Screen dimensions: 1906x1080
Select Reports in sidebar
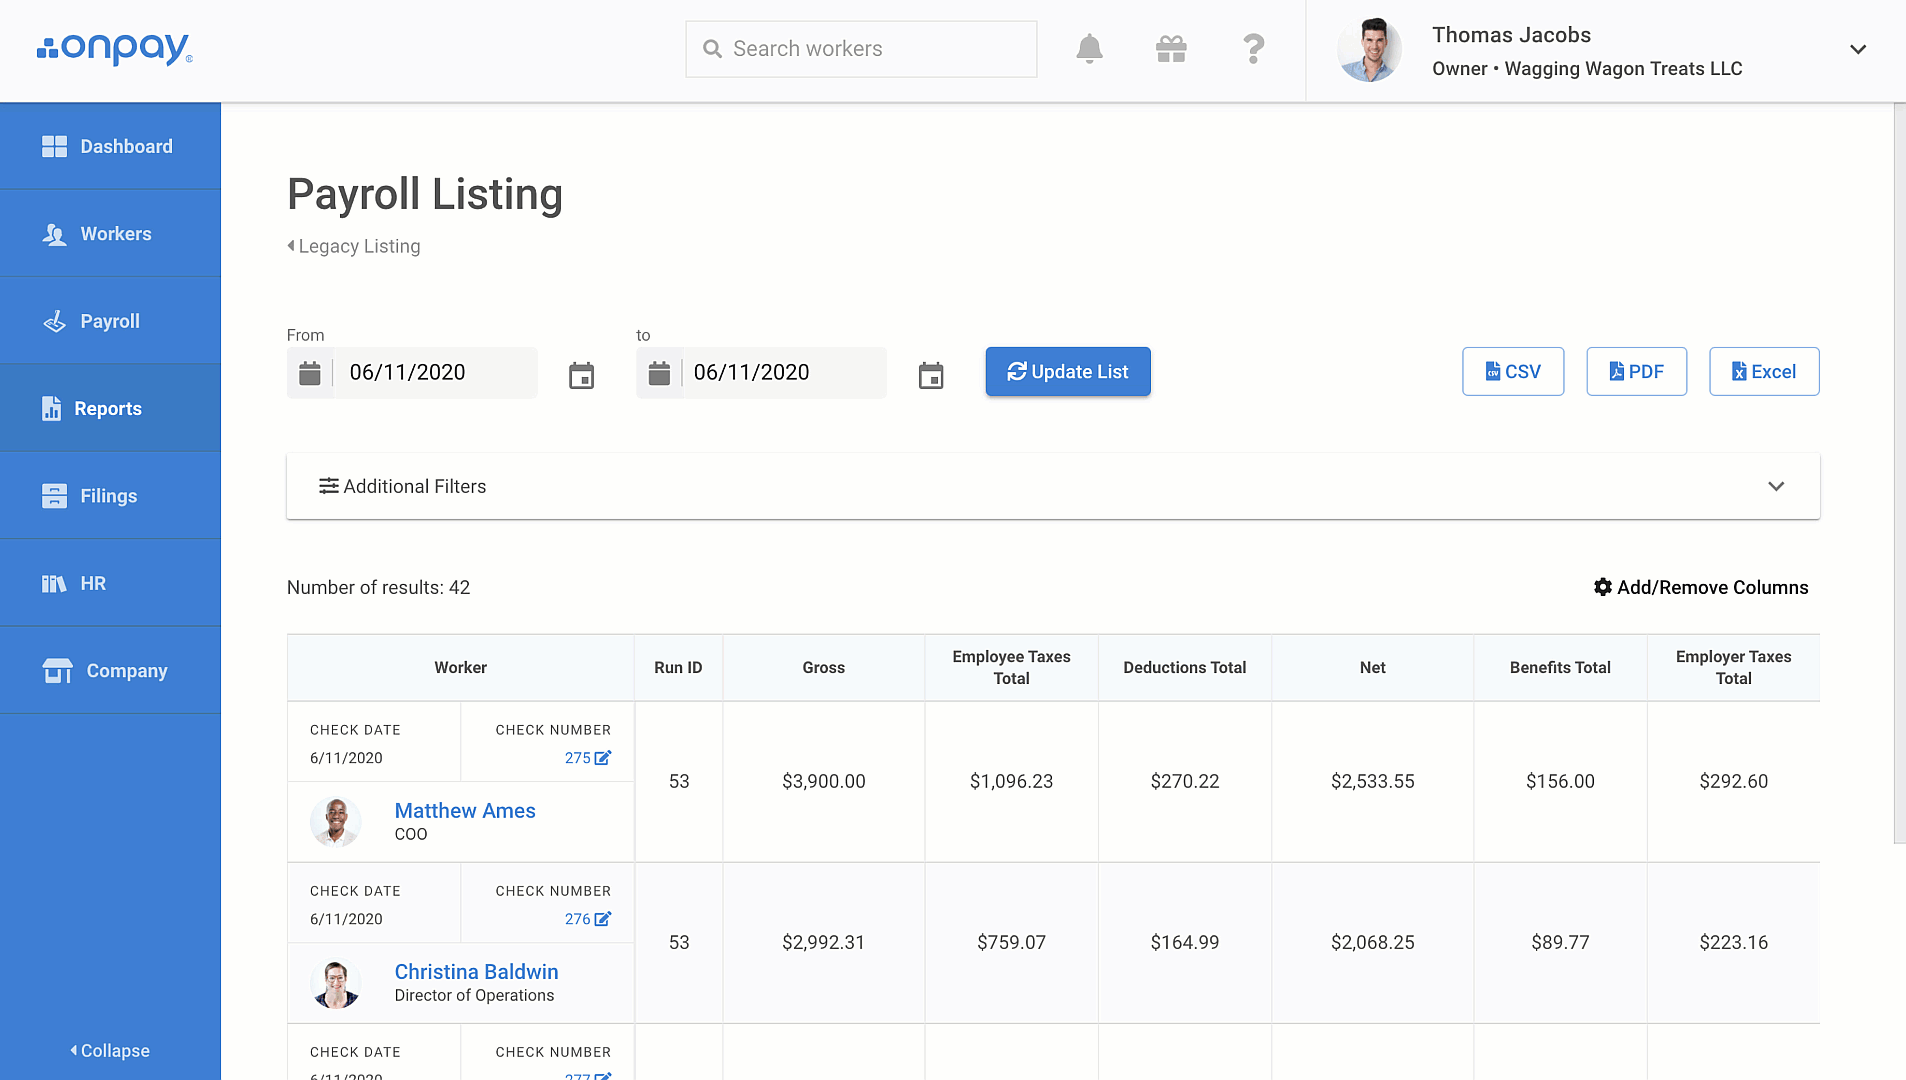110,408
